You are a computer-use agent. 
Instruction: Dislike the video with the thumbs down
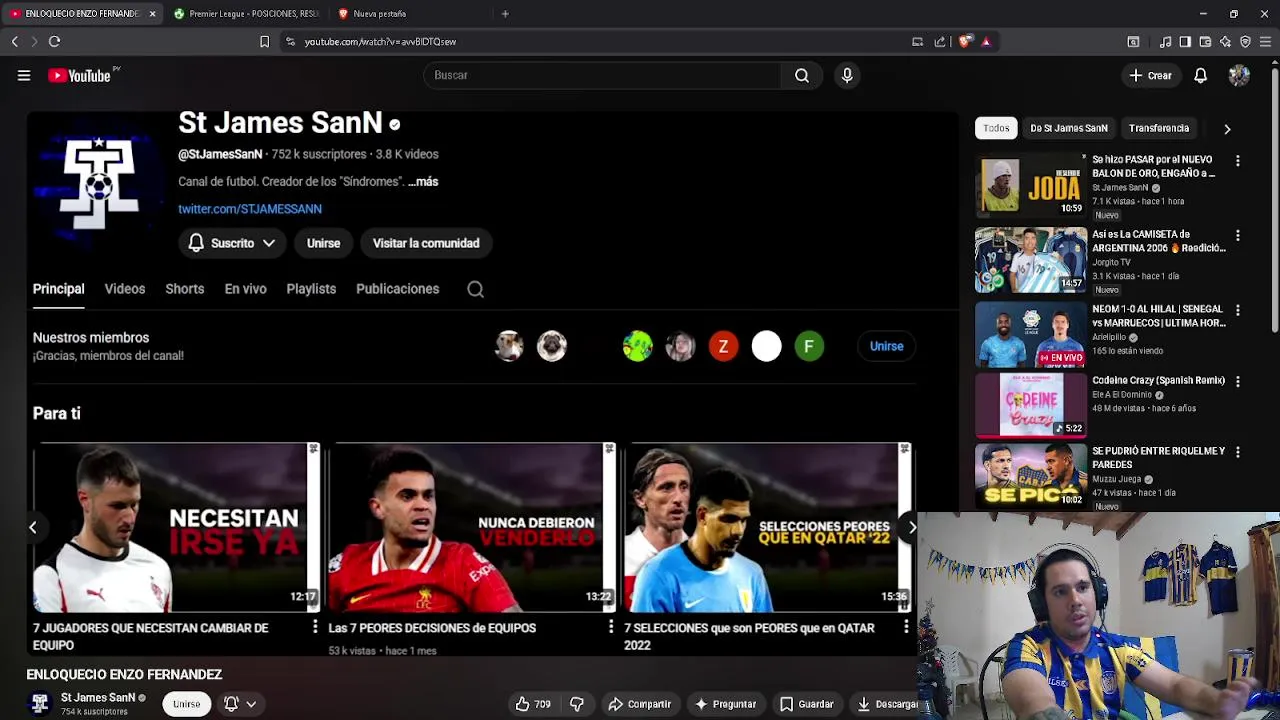click(x=577, y=704)
